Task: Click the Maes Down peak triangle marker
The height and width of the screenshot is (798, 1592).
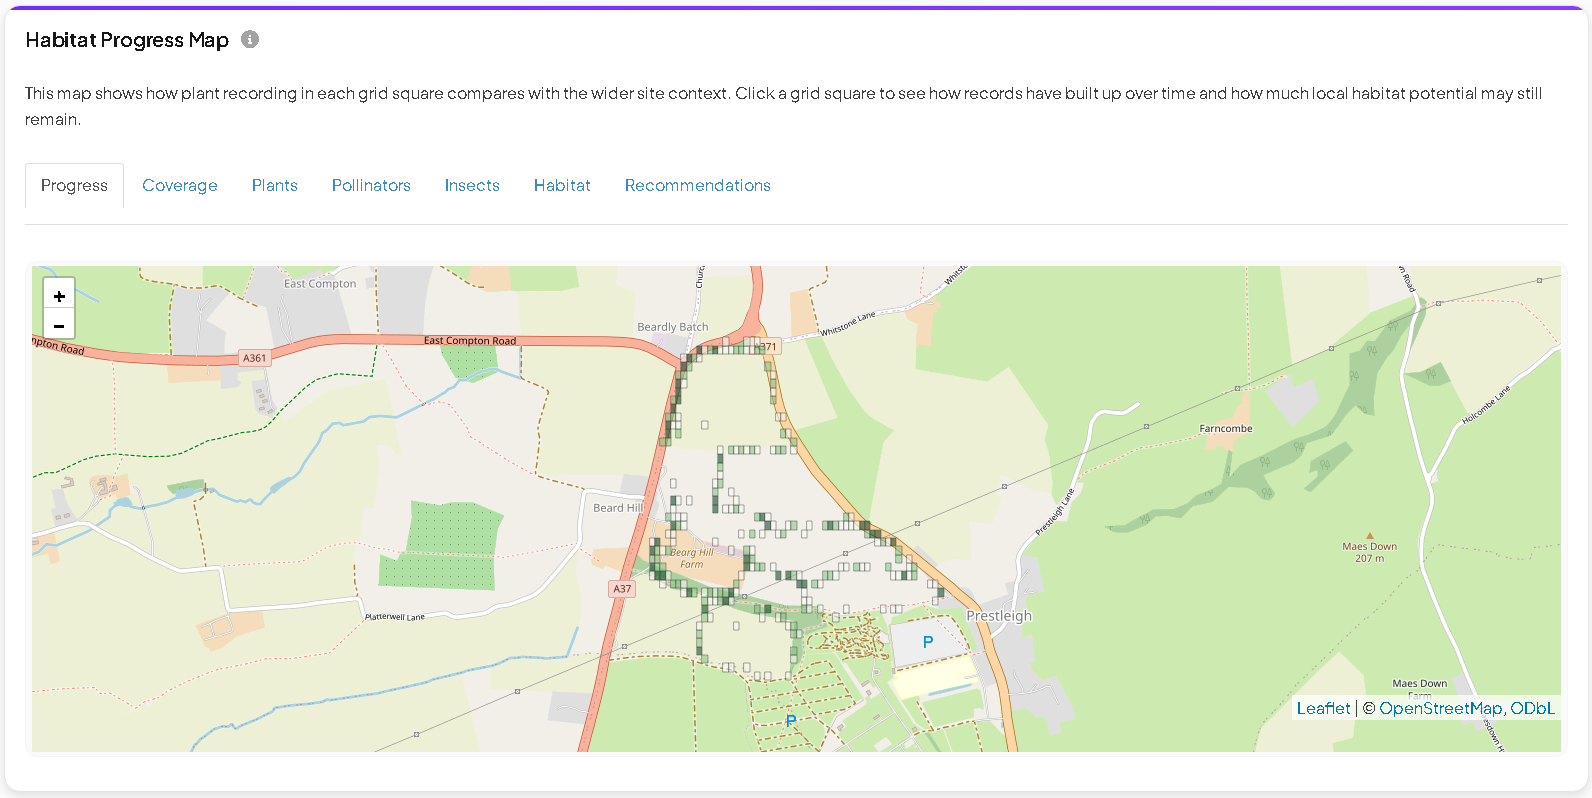Action: 1370,536
